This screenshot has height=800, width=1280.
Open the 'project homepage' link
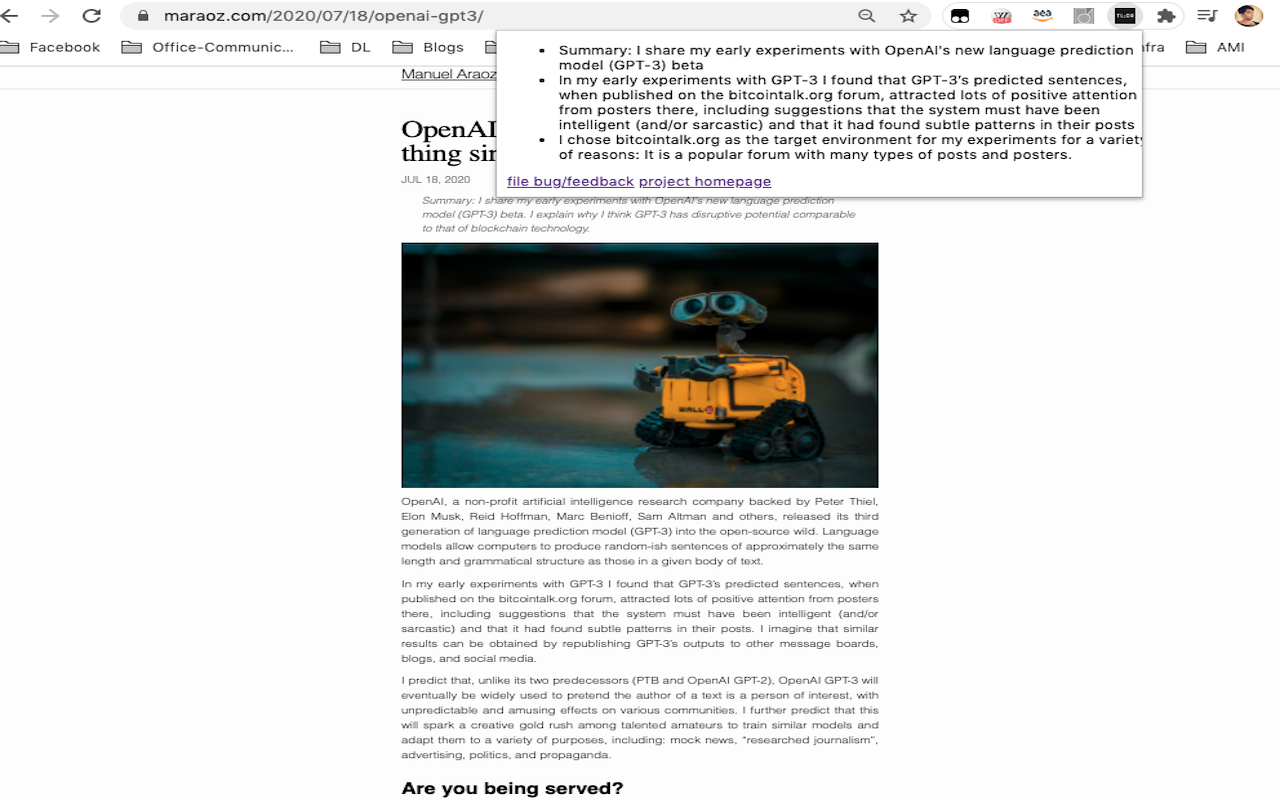705,181
